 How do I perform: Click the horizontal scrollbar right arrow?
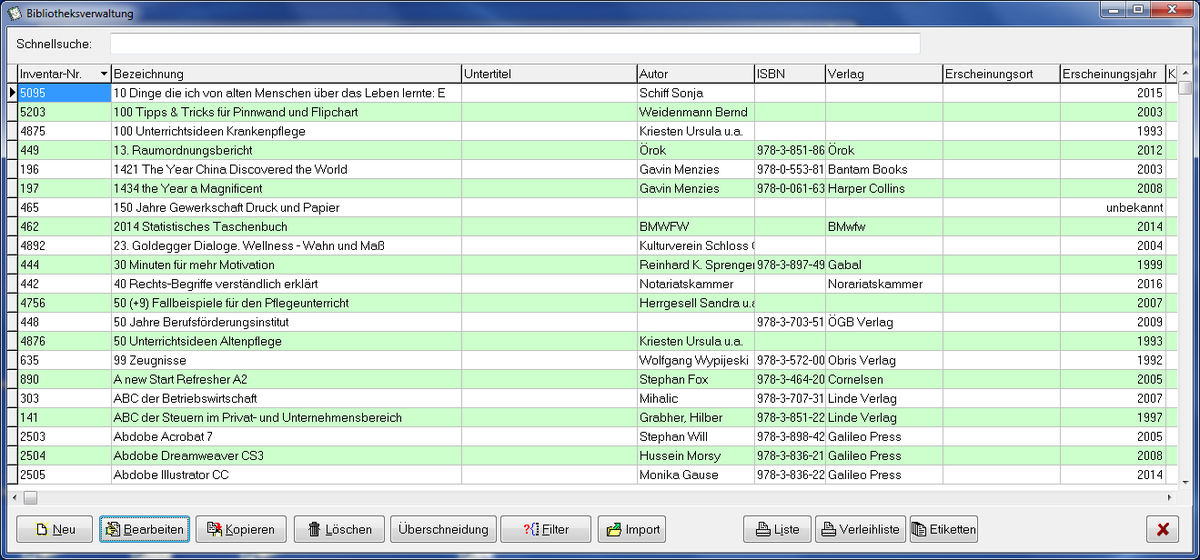pos(1170,497)
